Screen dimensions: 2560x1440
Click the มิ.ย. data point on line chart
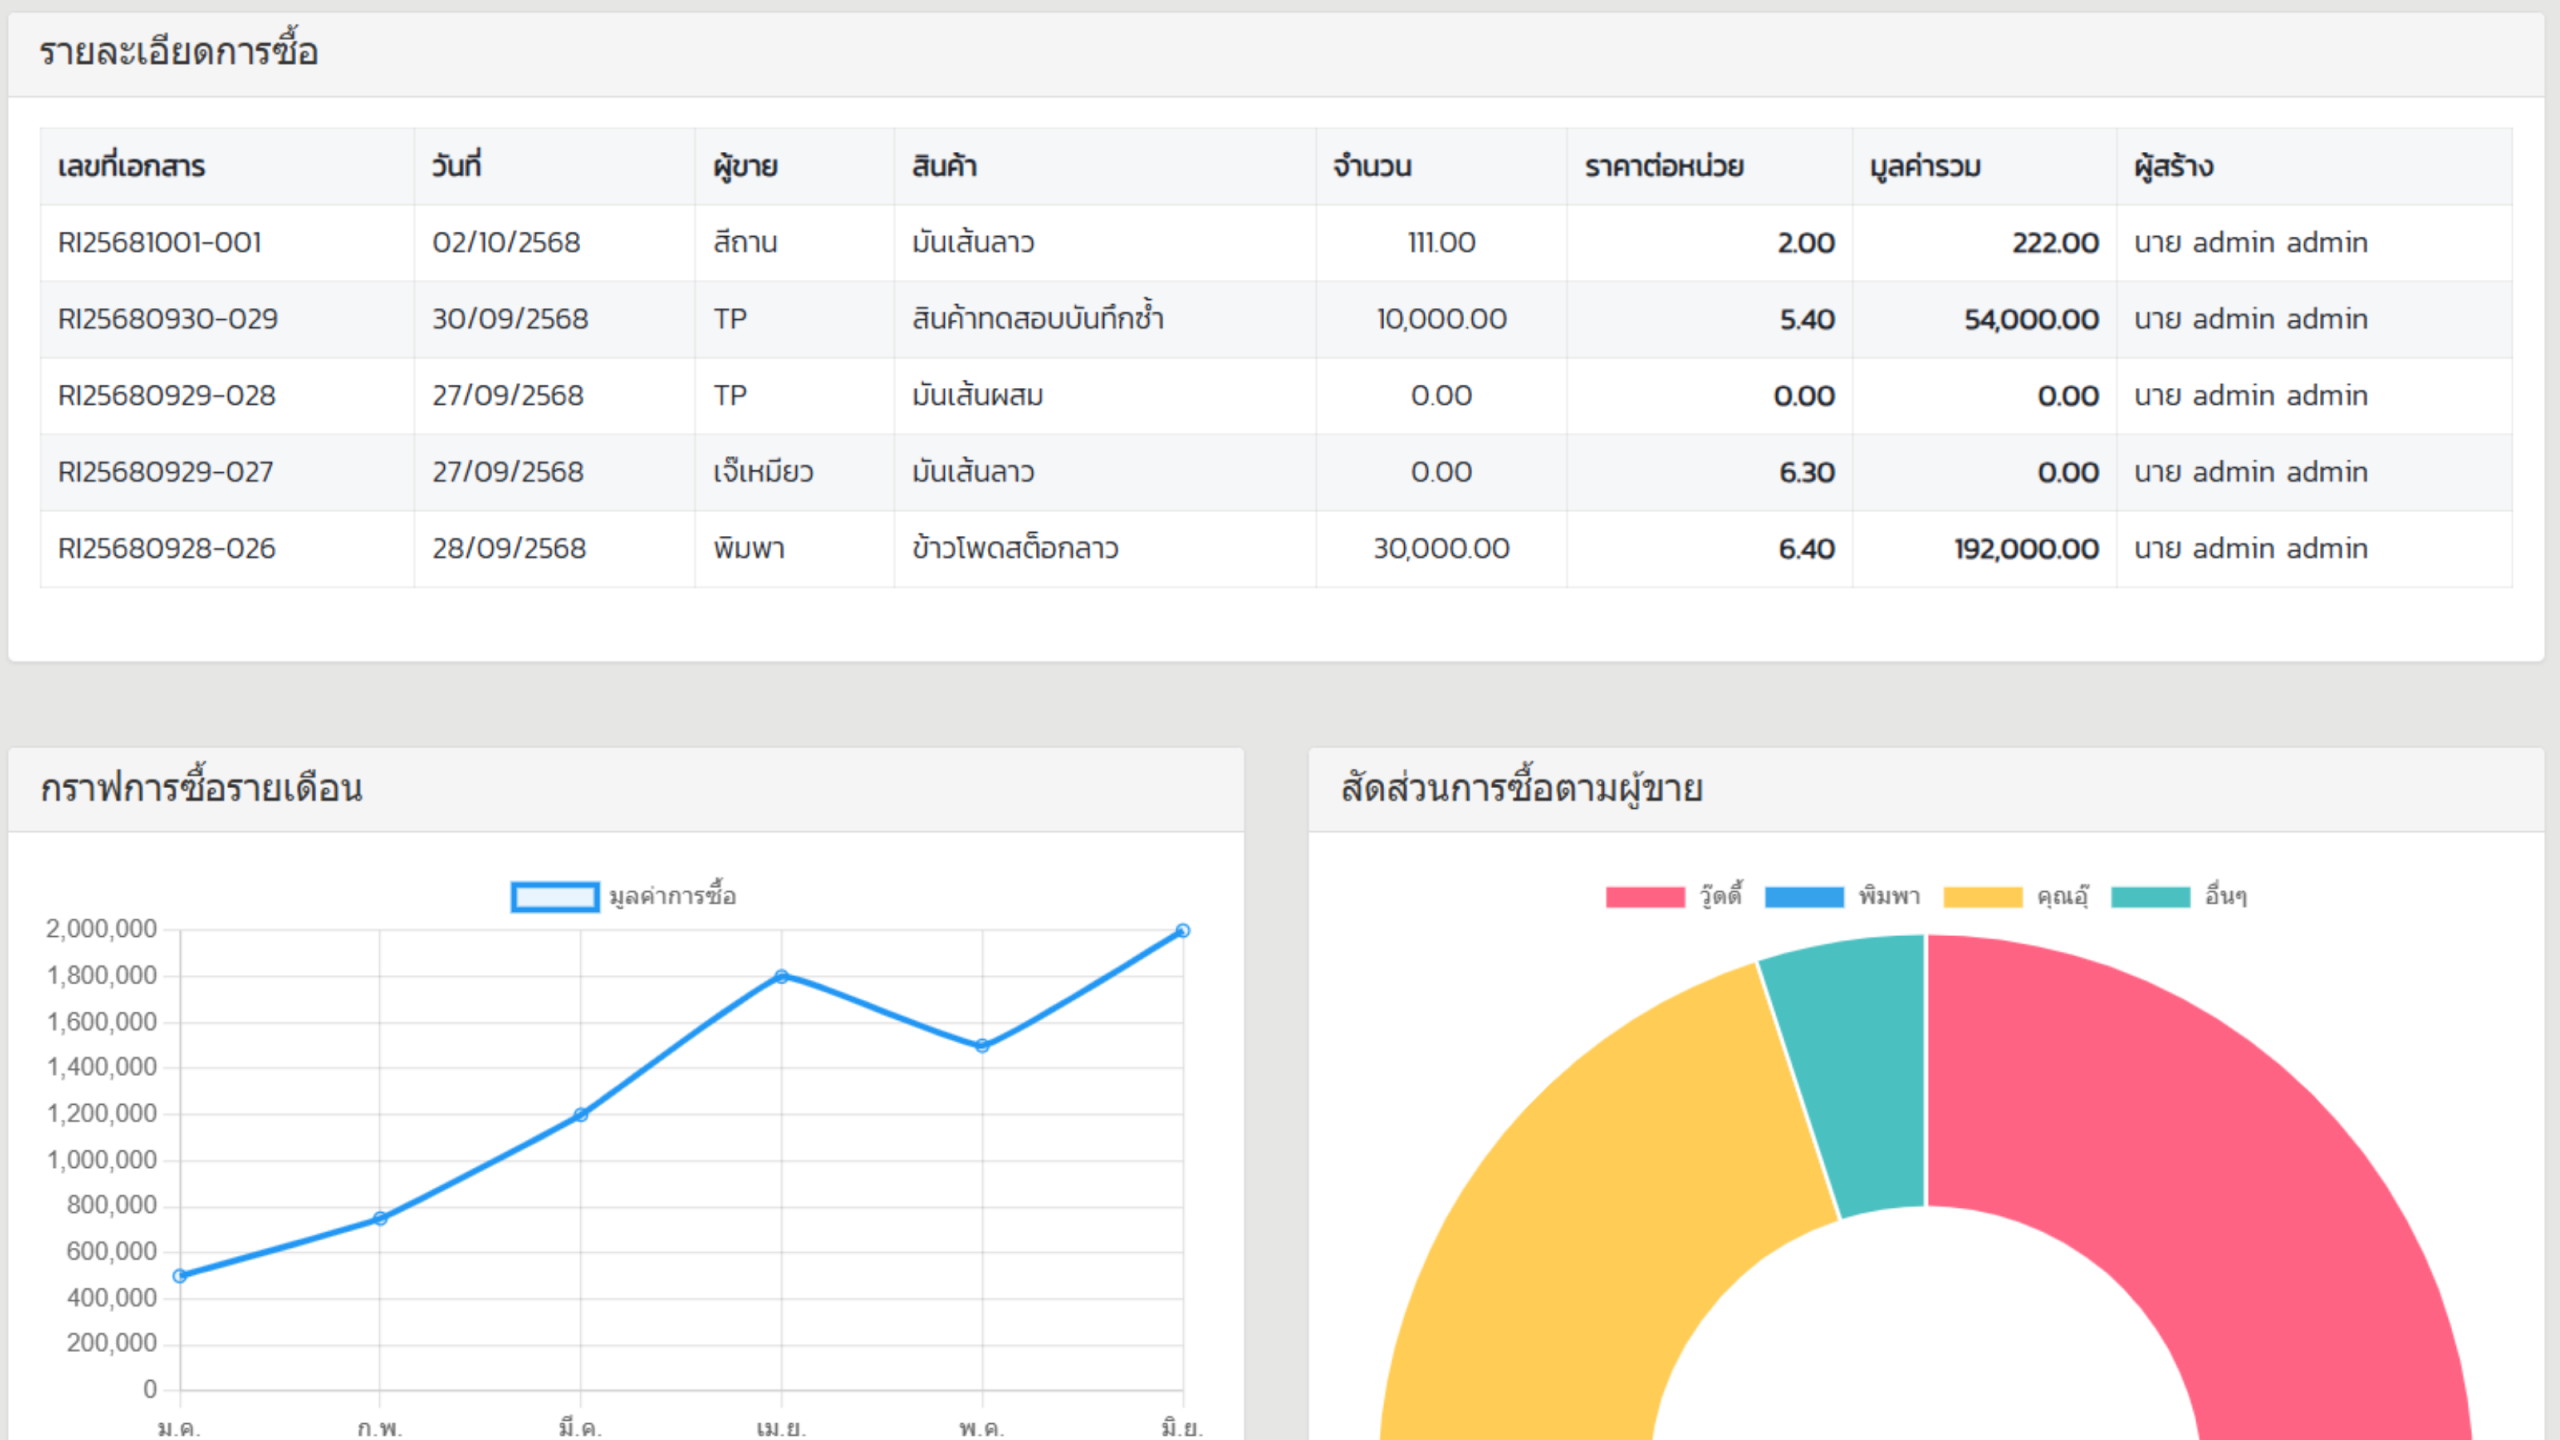pyautogui.click(x=1182, y=931)
